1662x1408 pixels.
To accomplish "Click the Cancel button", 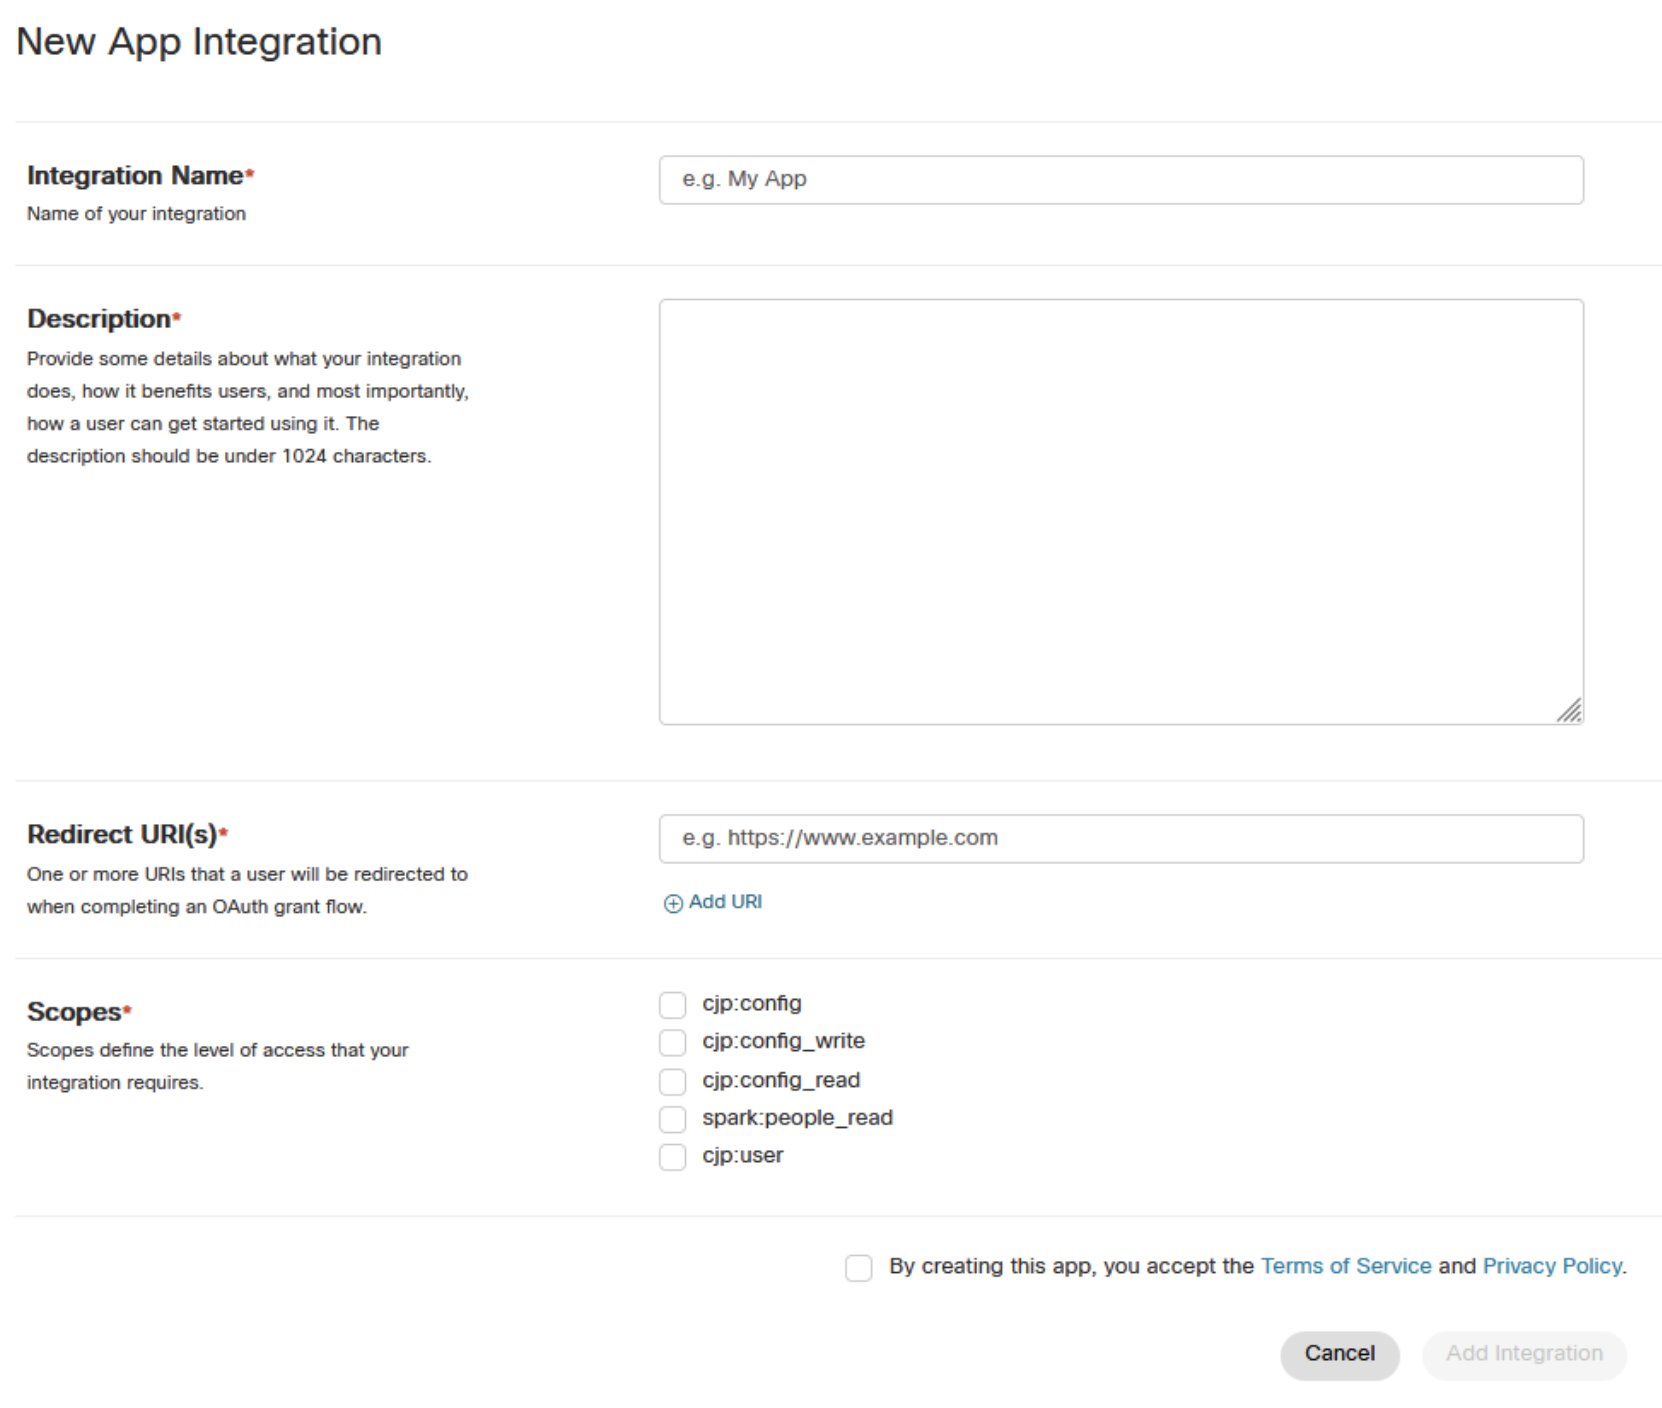I will click(1340, 1355).
